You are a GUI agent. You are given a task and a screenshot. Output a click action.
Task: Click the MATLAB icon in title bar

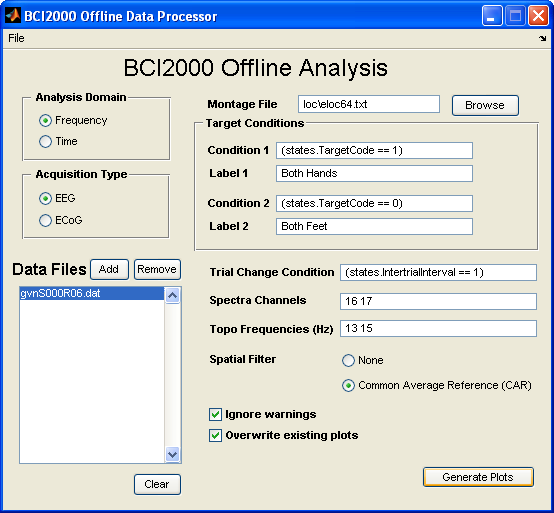[13, 16]
